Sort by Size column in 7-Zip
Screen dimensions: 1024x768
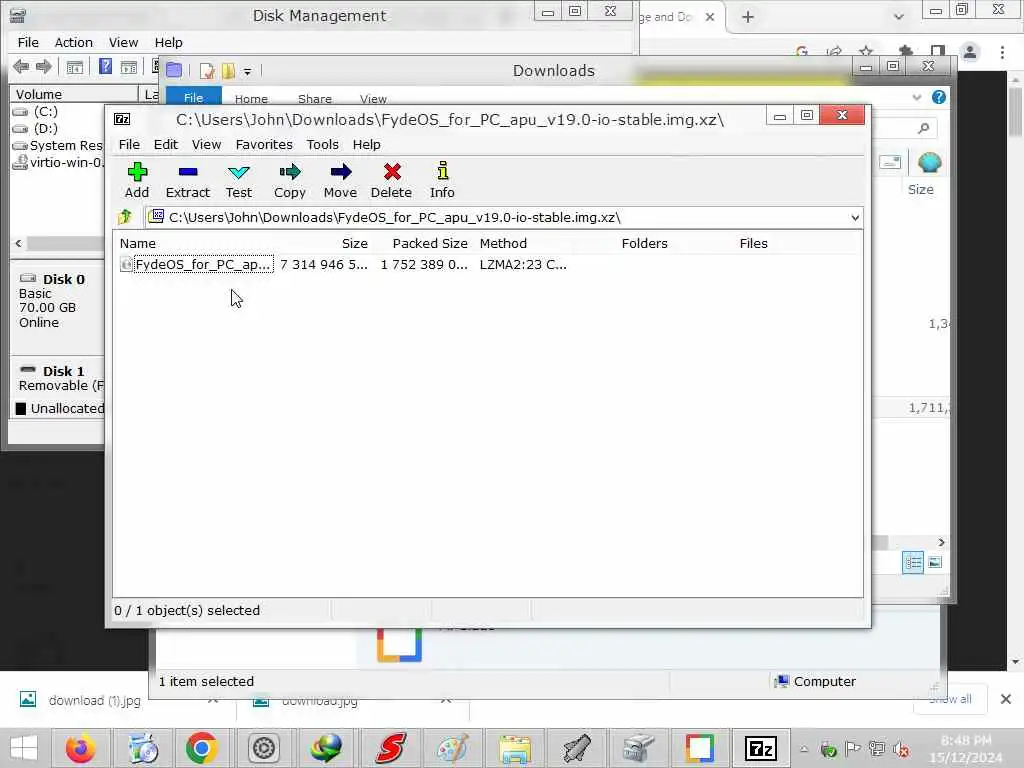pos(355,244)
